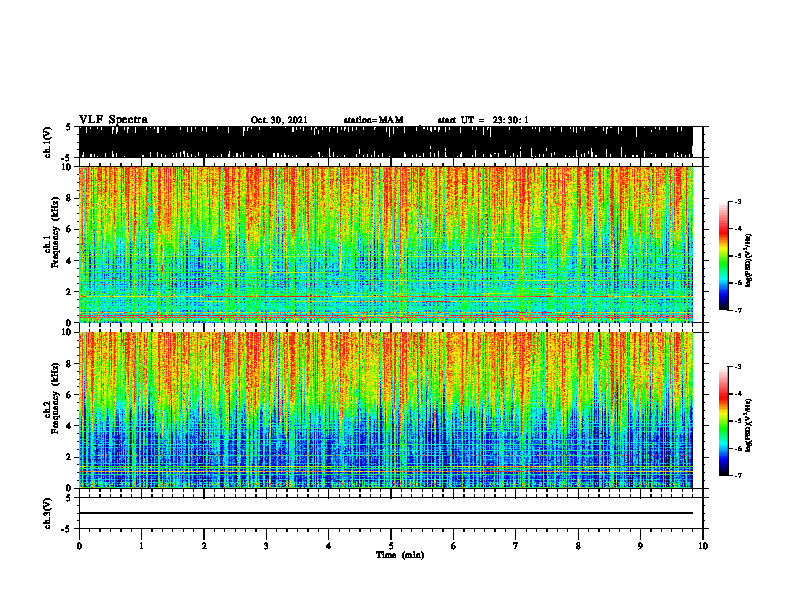Select the "Oct. 30, 2021" date text
The height and width of the screenshot is (612, 792).
pyautogui.click(x=279, y=120)
